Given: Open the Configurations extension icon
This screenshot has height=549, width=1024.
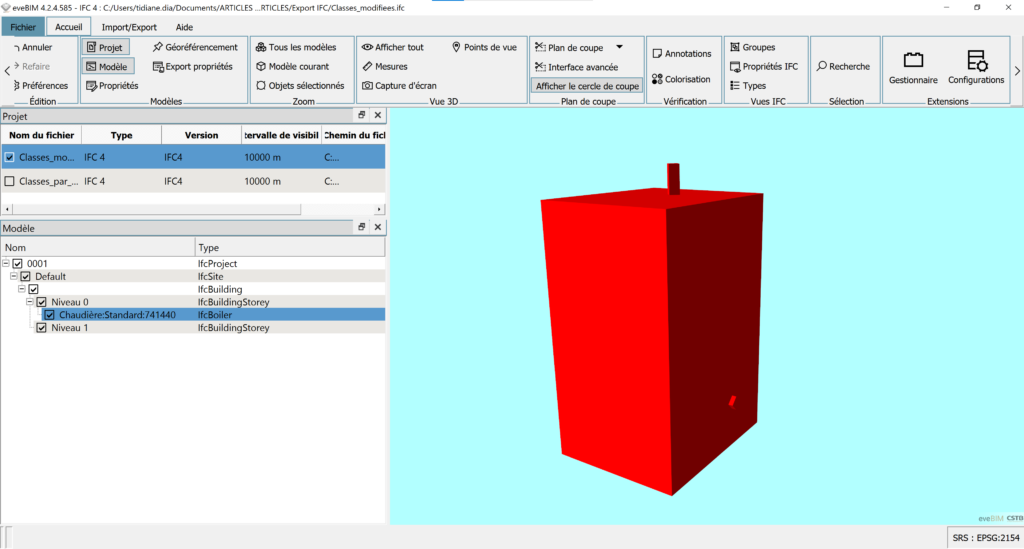Looking at the screenshot, I should (x=975, y=63).
